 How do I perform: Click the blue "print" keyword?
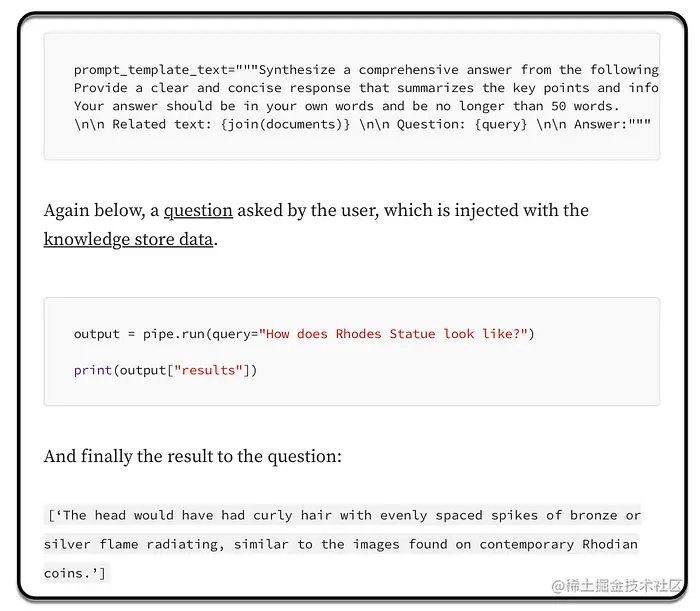click(x=93, y=370)
